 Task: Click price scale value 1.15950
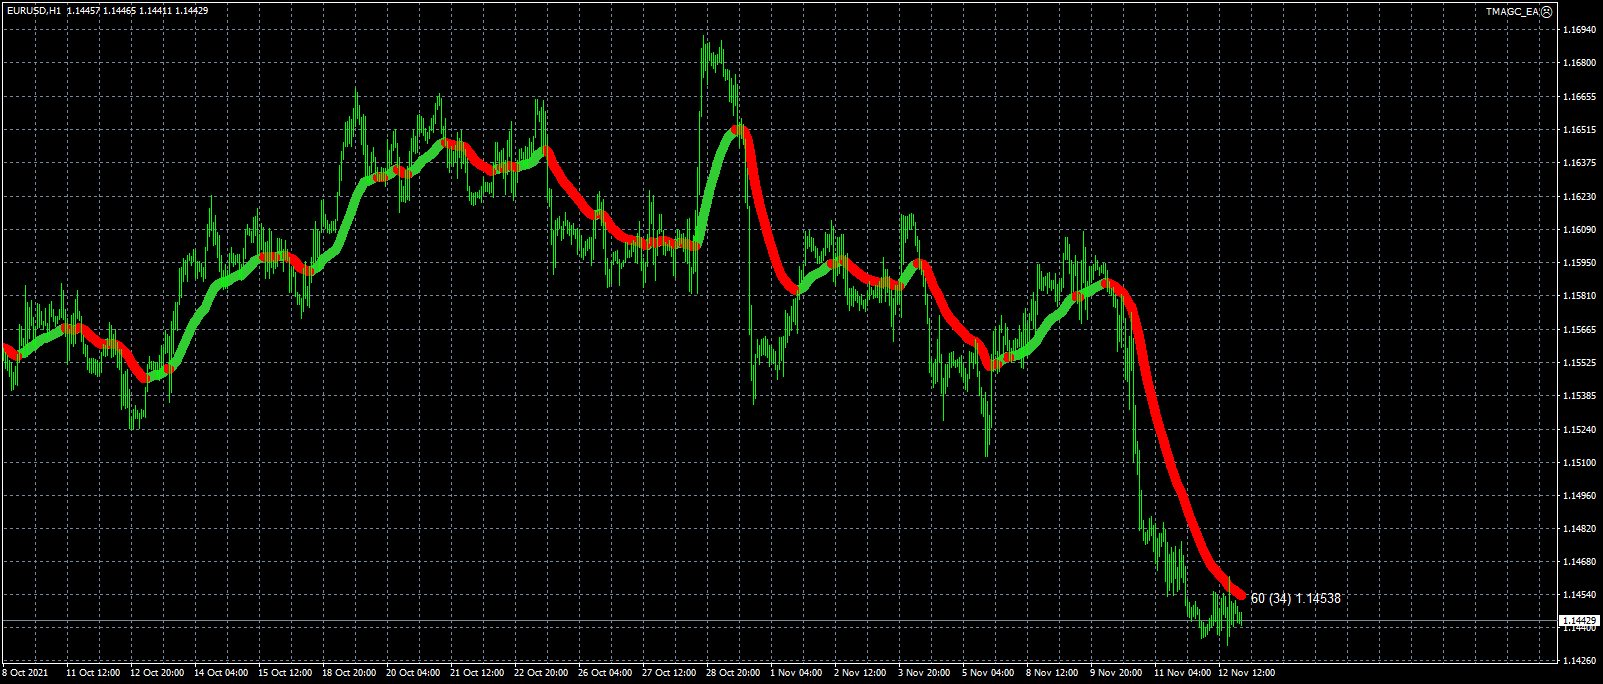point(1579,263)
